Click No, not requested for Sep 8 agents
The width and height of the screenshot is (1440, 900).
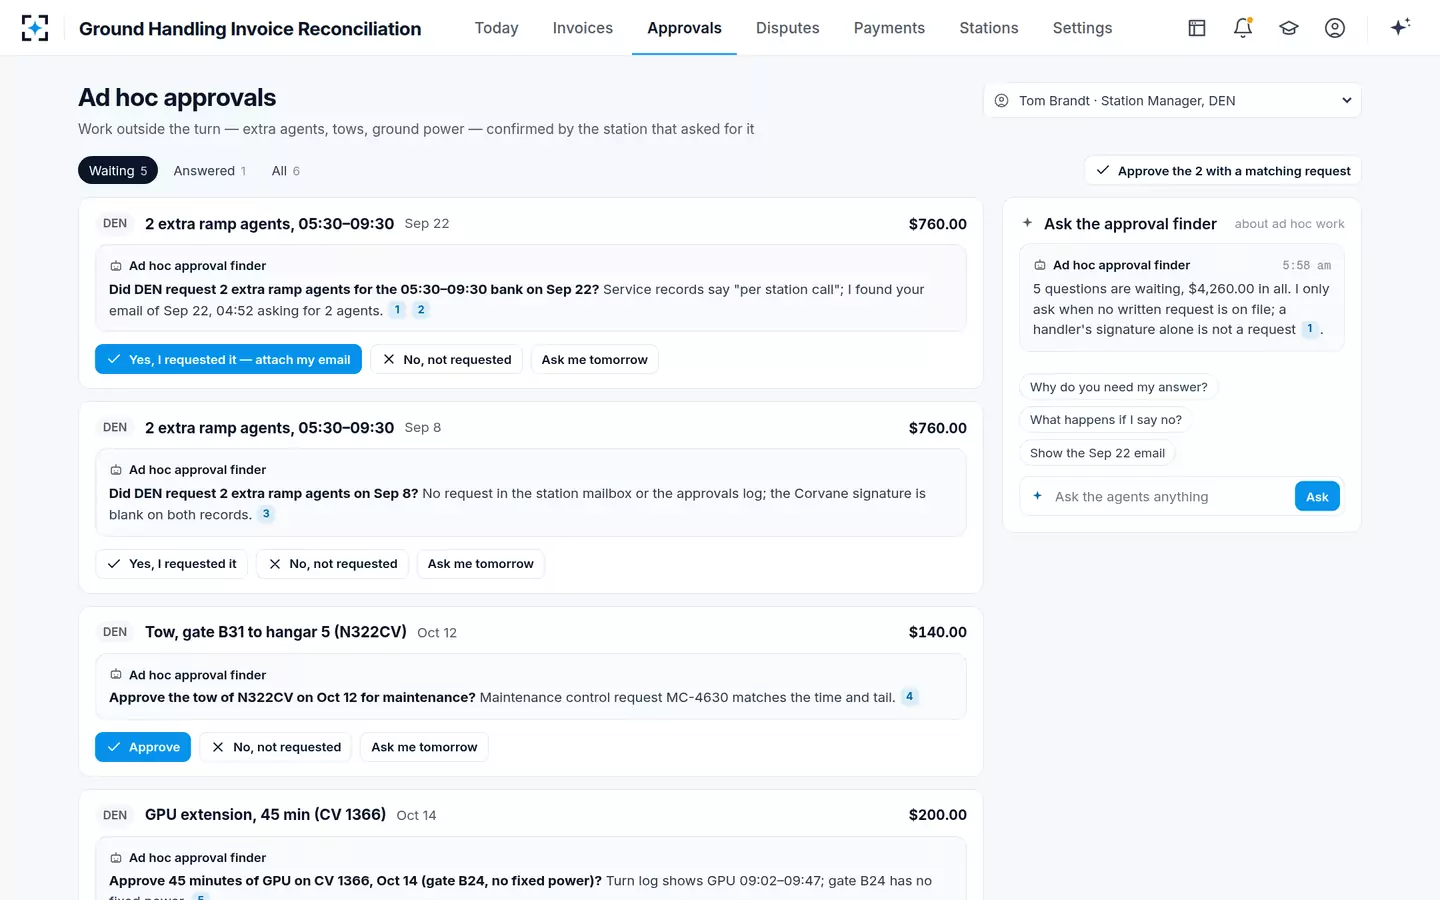tap(332, 564)
